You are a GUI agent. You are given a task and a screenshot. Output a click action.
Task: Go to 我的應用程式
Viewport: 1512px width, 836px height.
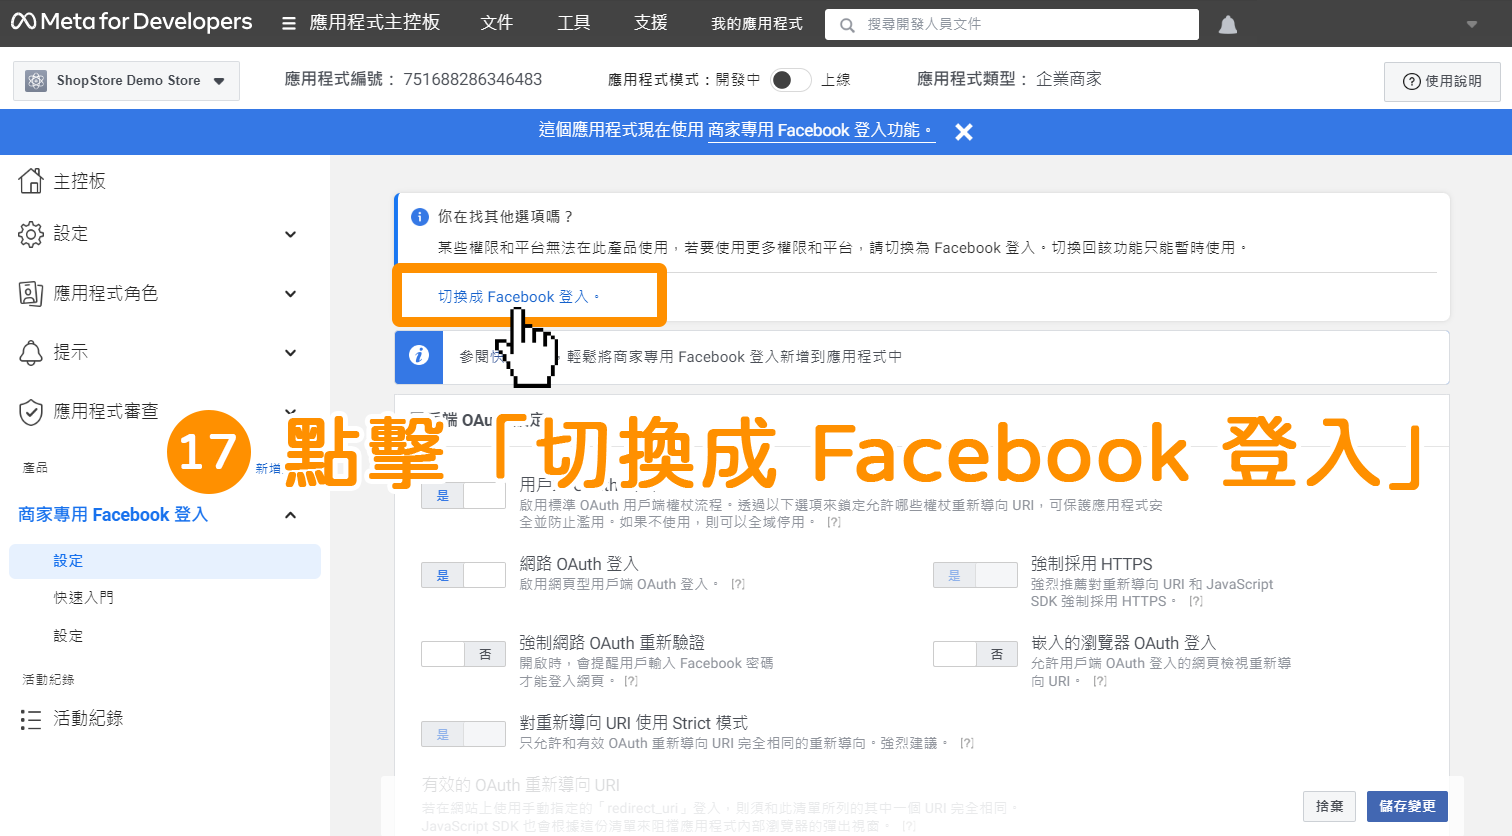pos(756,23)
